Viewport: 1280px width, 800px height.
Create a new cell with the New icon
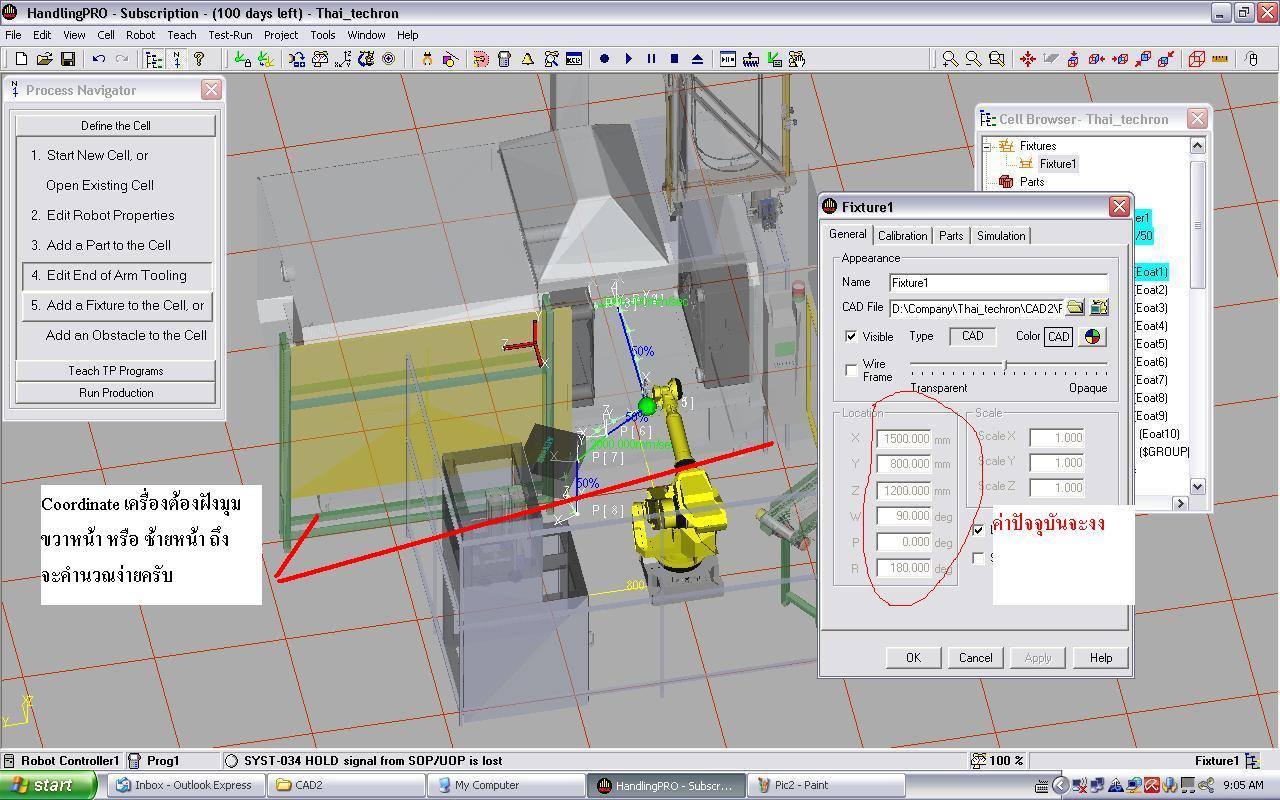20,59
